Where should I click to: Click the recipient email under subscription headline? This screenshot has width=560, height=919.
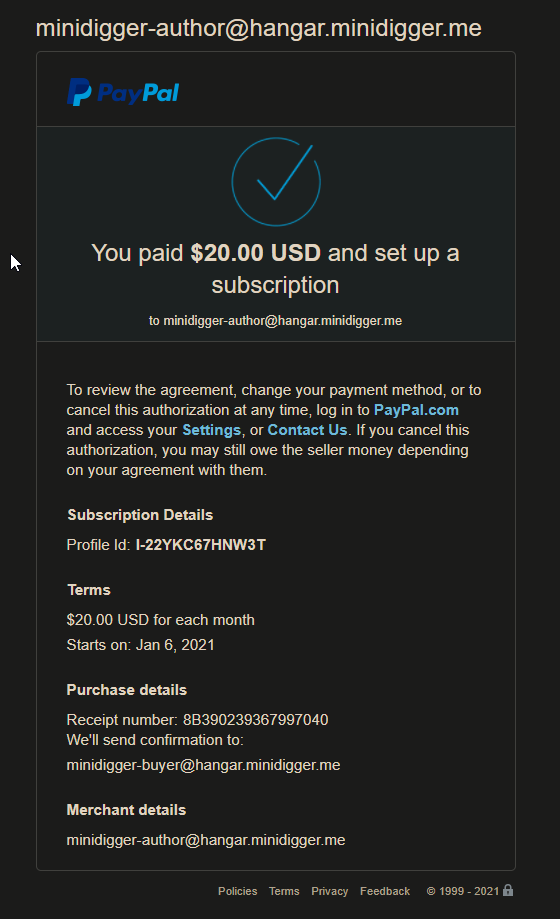(276, 321)
